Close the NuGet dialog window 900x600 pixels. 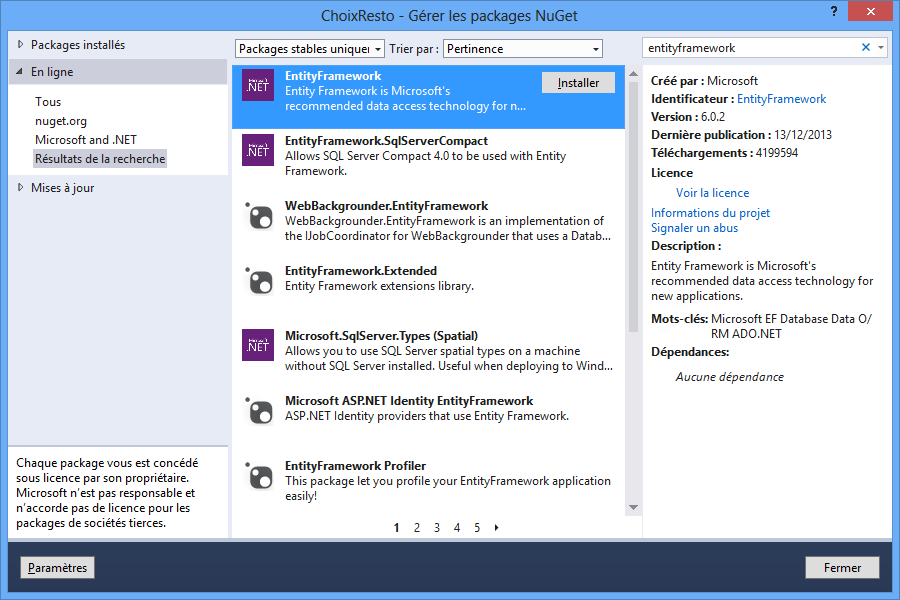870,11
